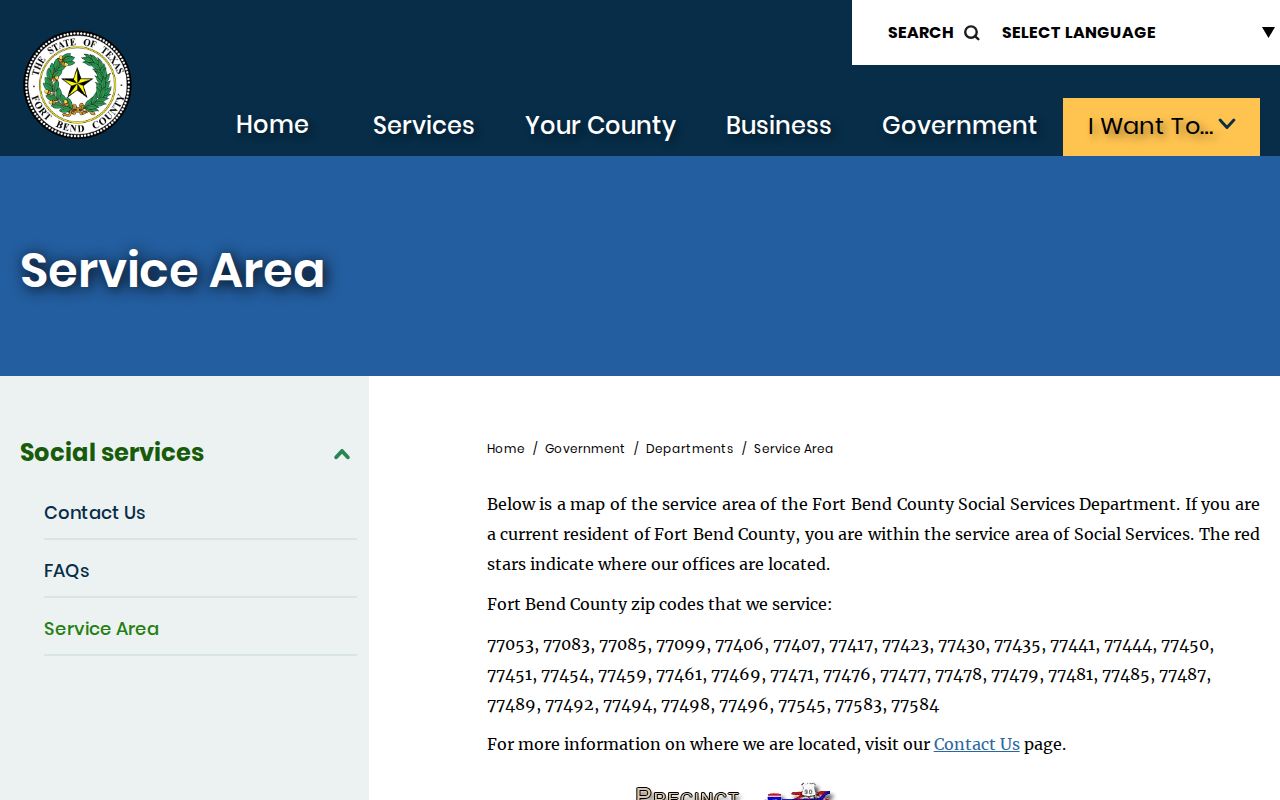
Task: Open the Select Language dropdown
Action: point(1138,33)
